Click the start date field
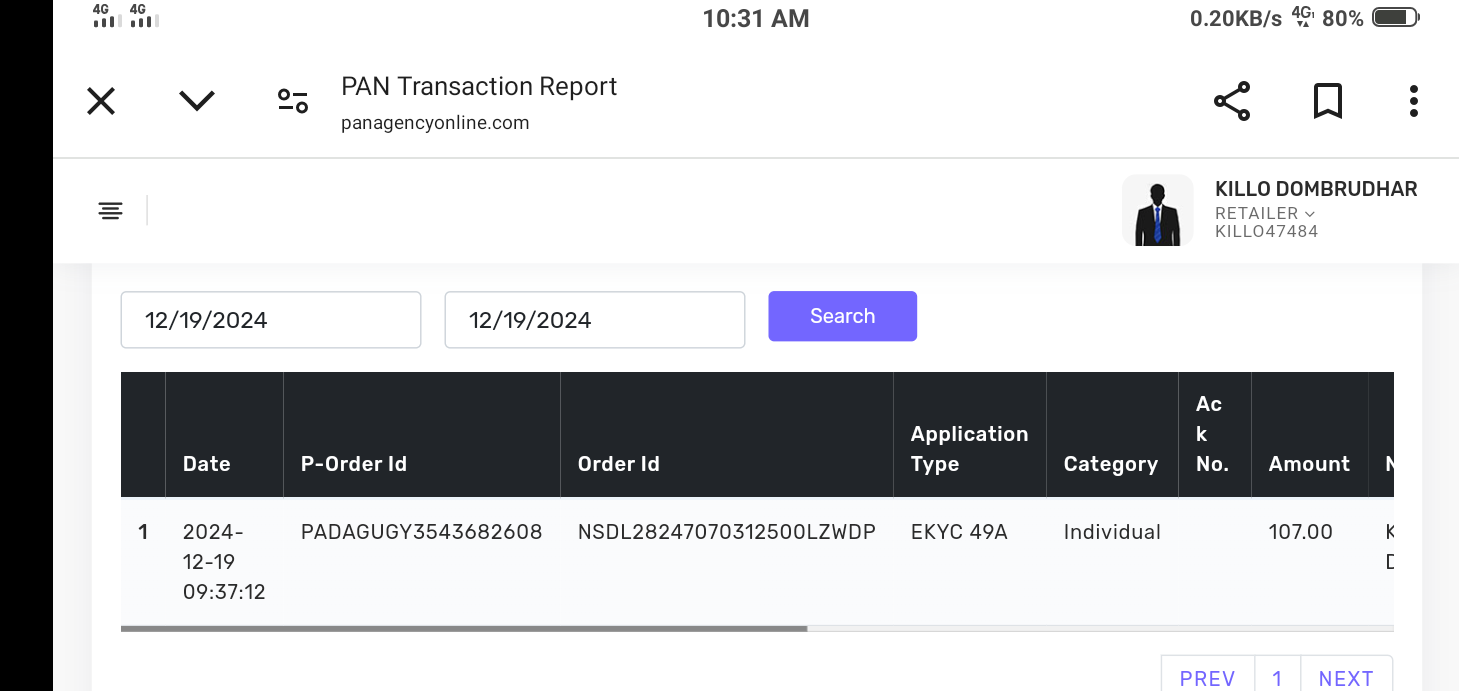 pyautogui.click(x=270, y=320)
